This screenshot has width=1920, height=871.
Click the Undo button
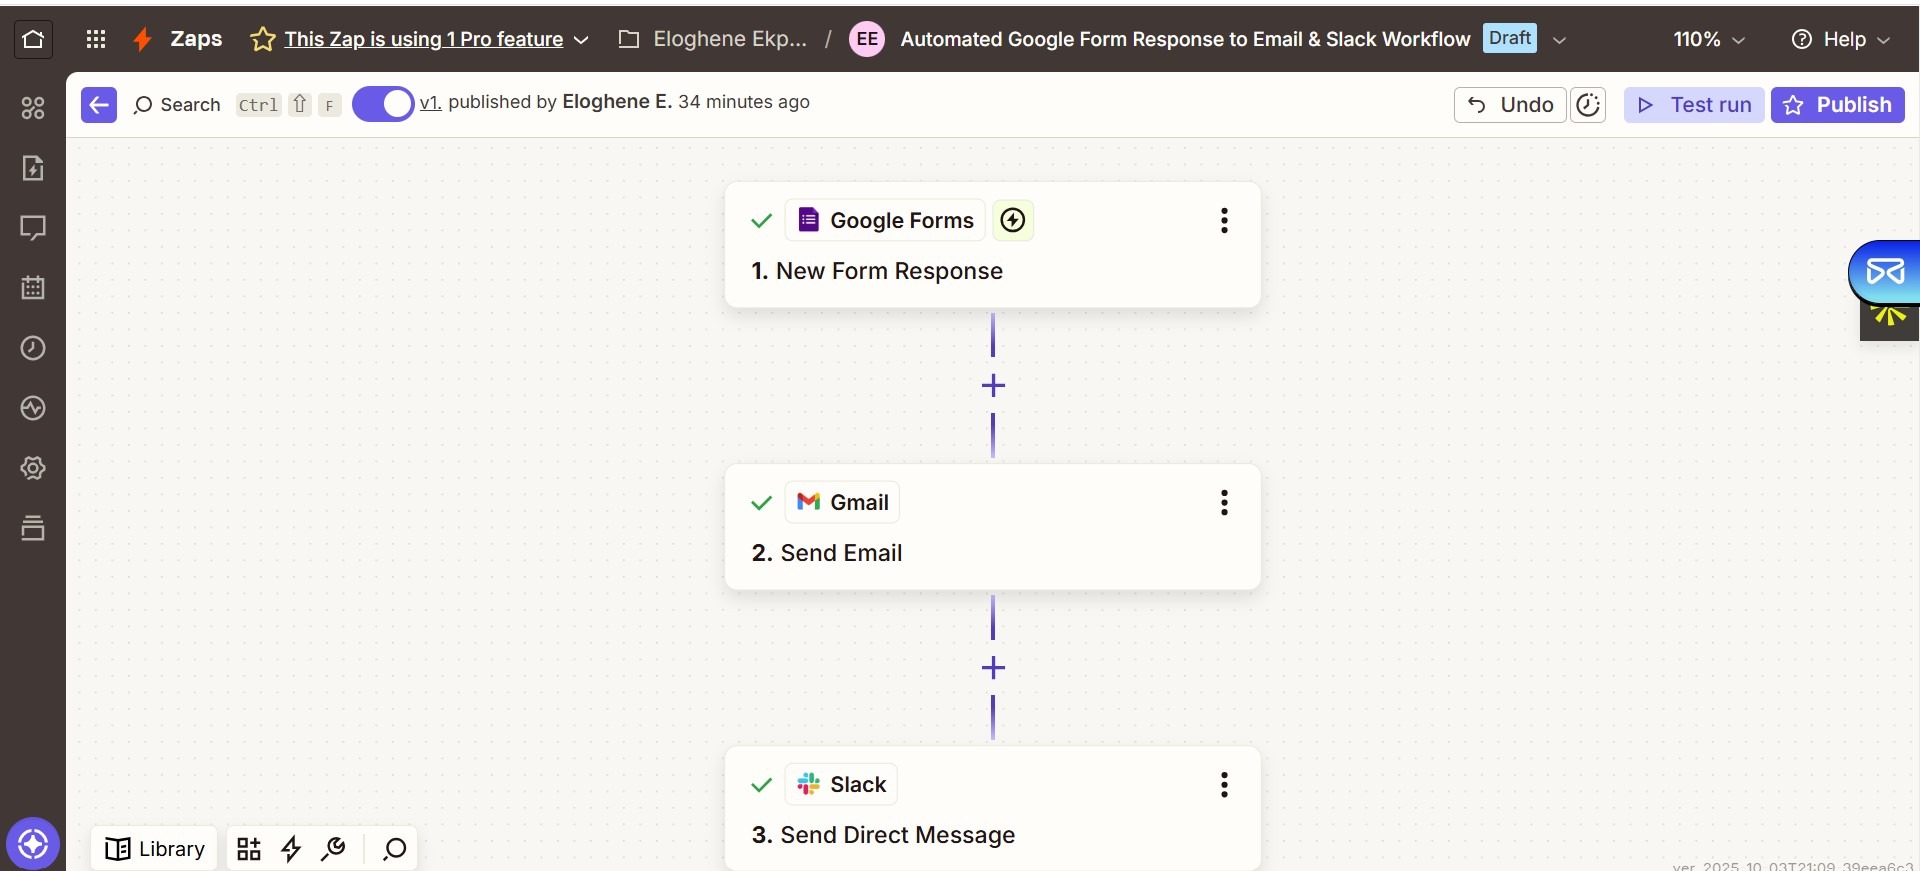1509,105
